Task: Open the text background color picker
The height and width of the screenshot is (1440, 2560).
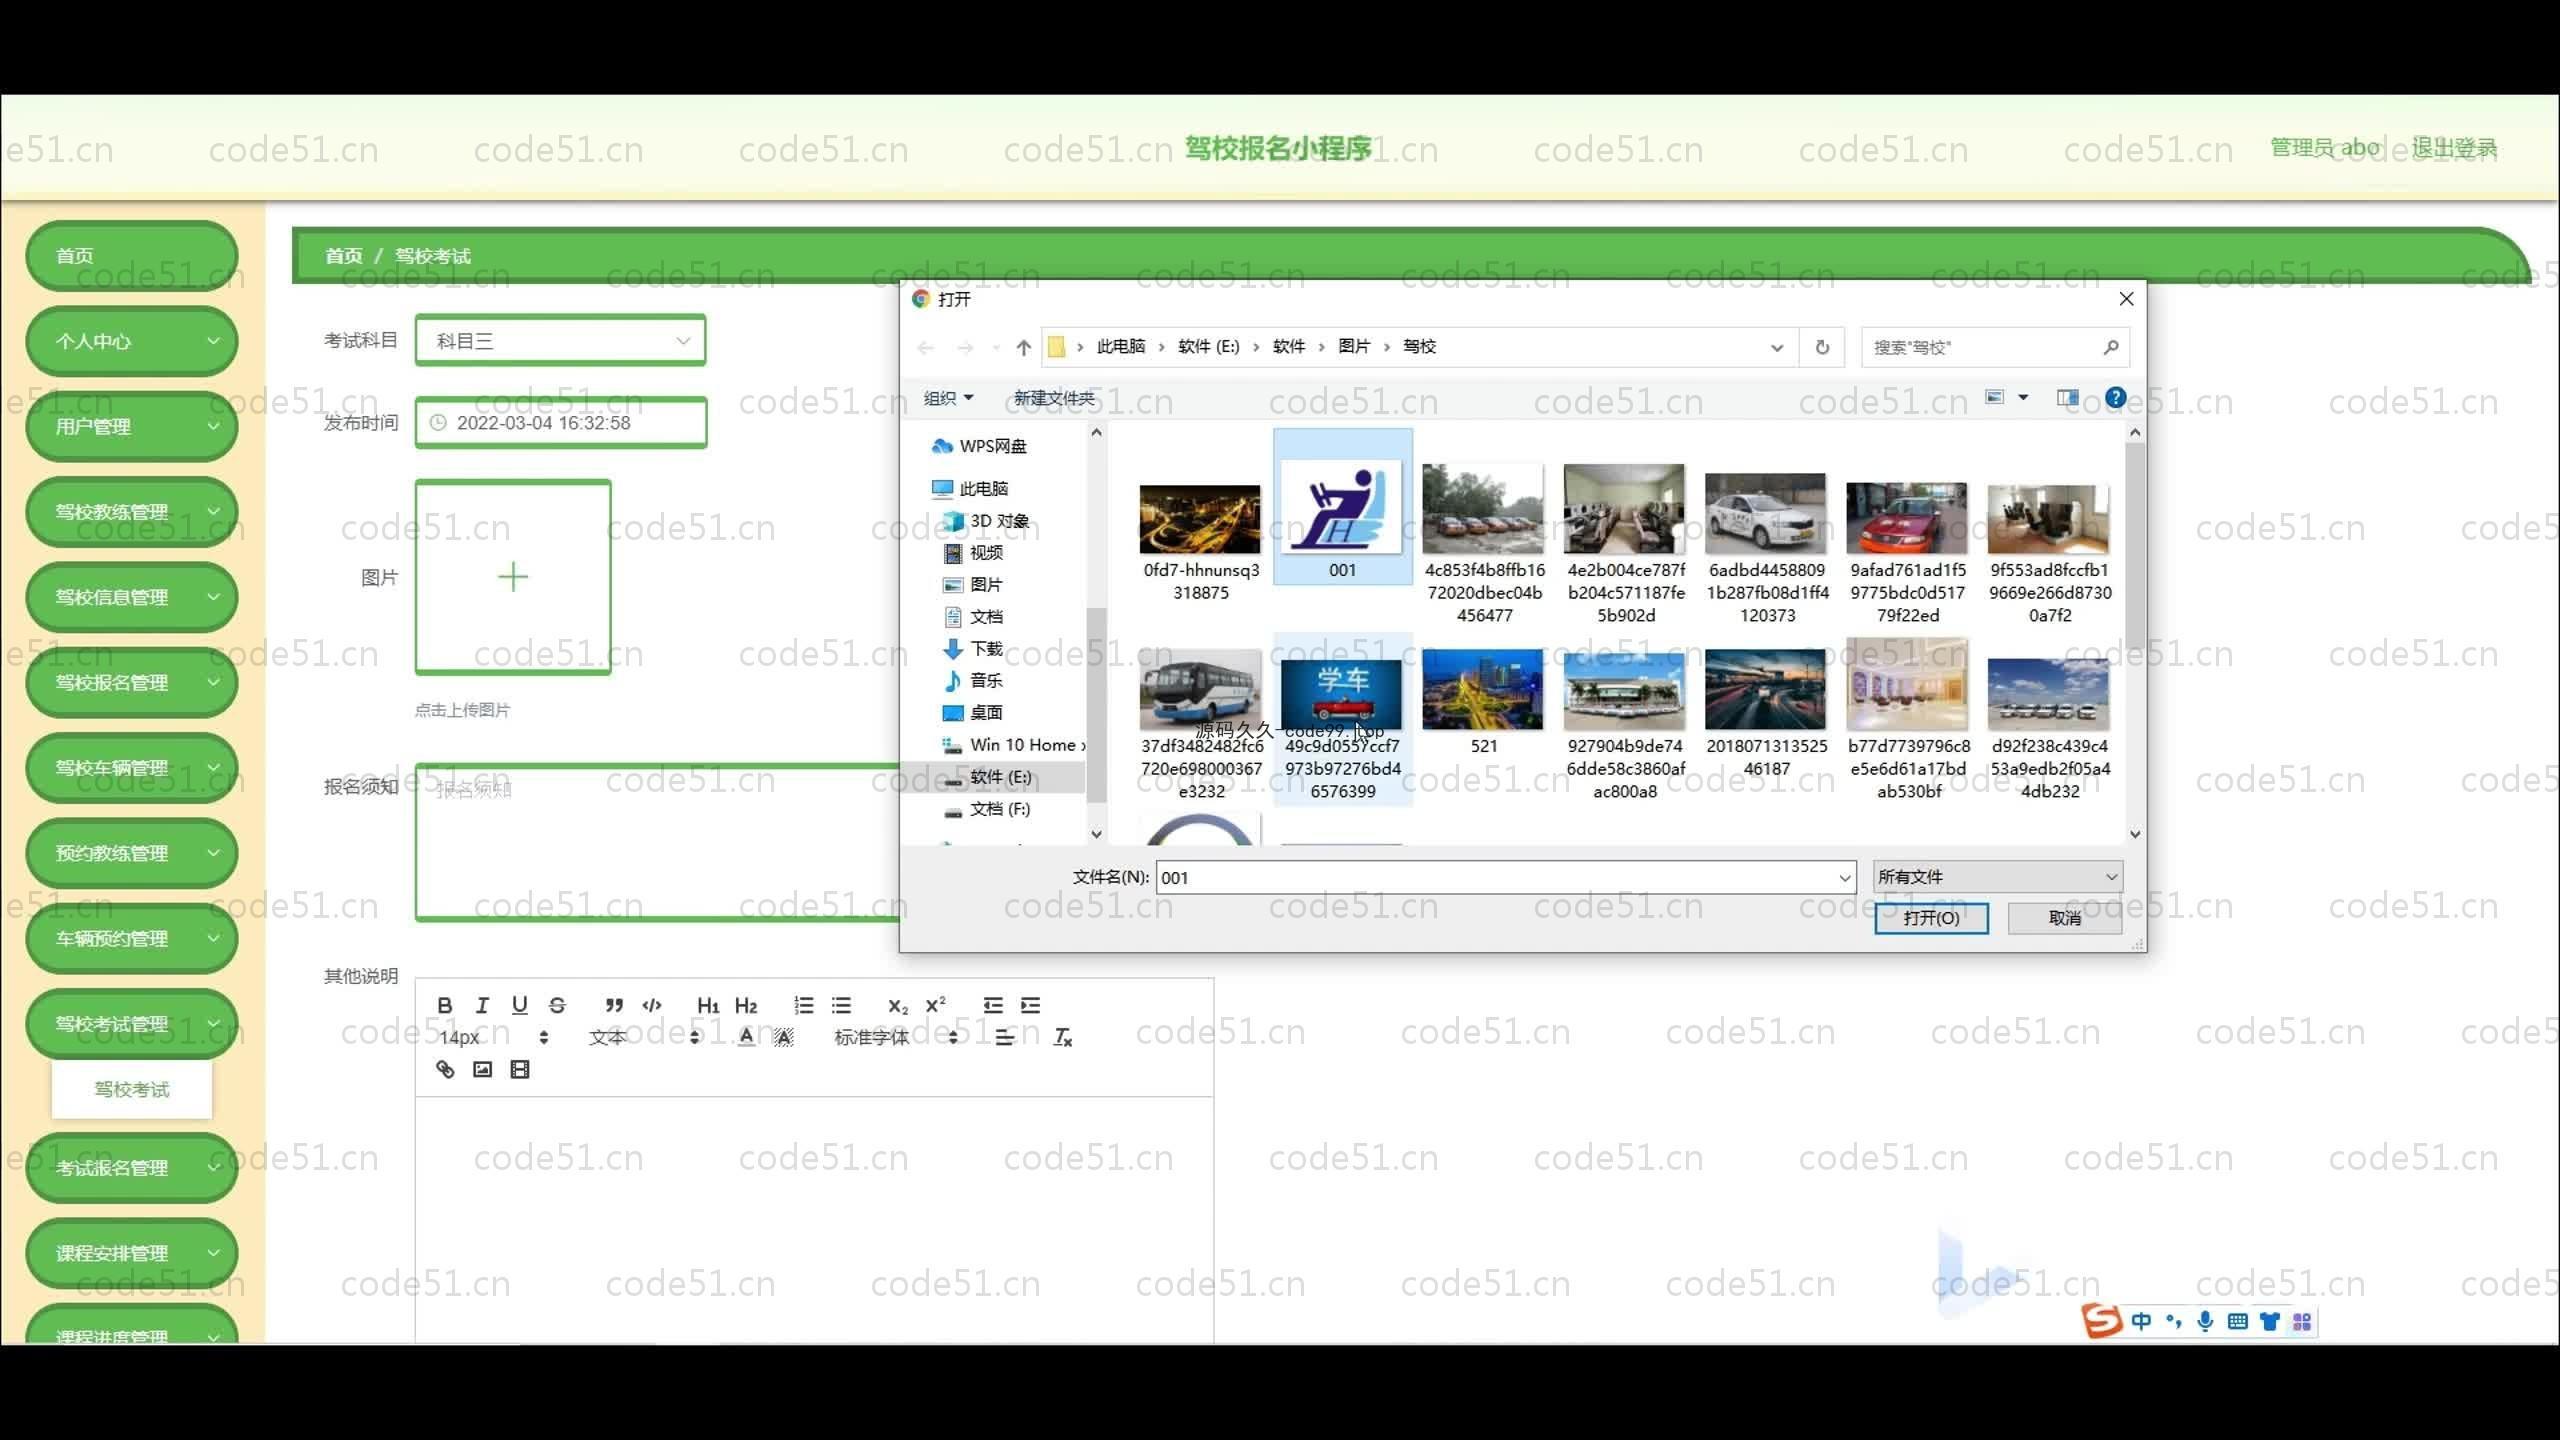Action: click(784, 1037)
